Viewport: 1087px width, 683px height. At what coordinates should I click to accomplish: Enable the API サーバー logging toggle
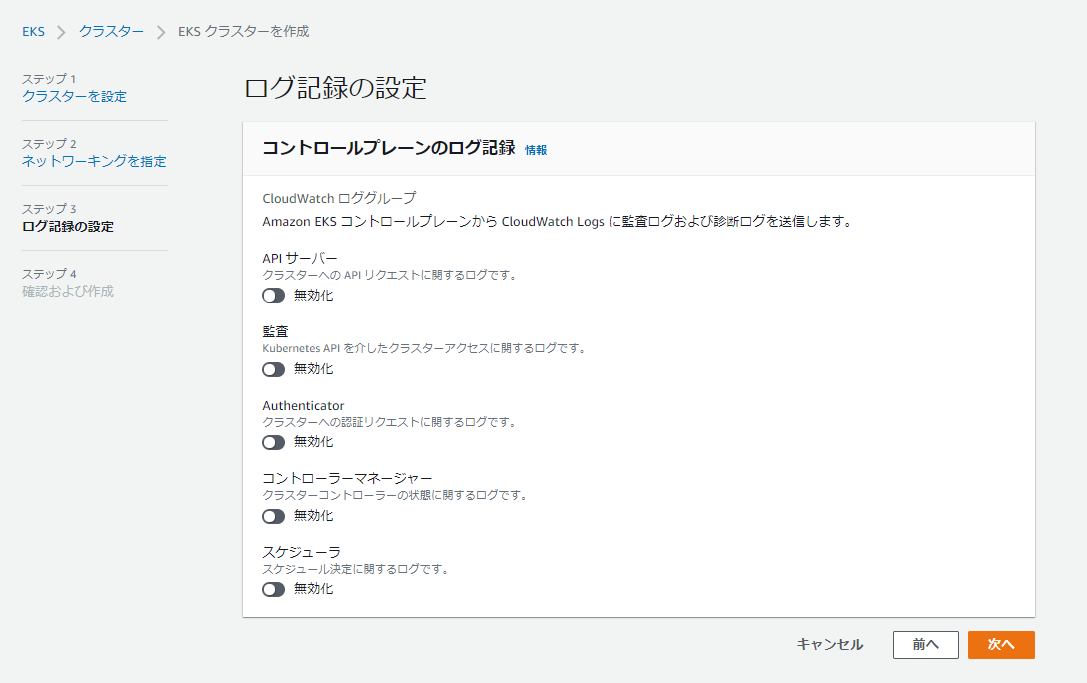point(274,296)
